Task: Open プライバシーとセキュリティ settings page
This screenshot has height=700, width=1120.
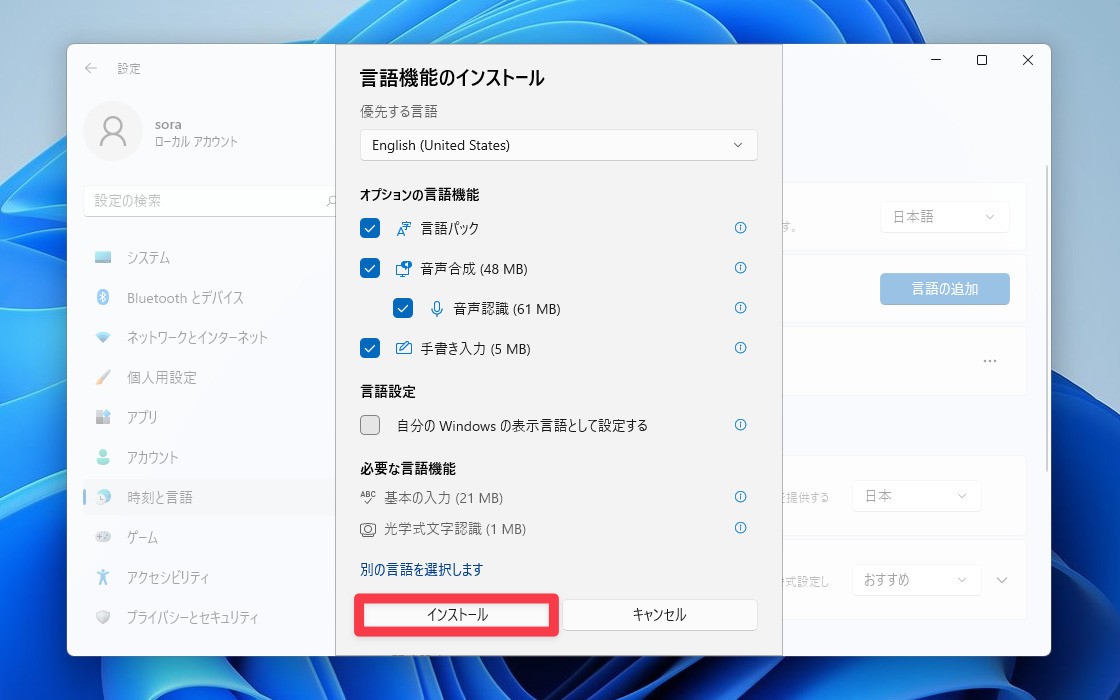Action: (209, 617)
